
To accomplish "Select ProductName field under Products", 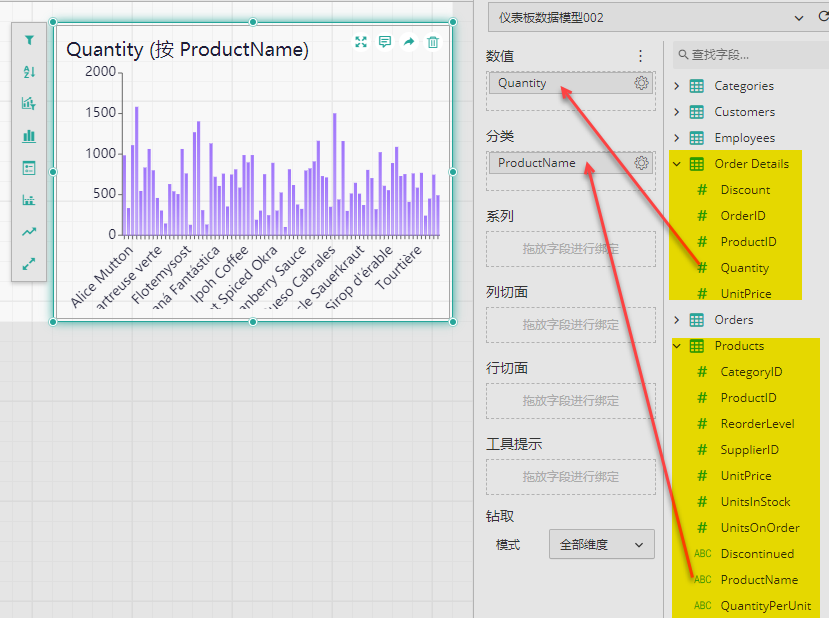I will click(759, 579).
